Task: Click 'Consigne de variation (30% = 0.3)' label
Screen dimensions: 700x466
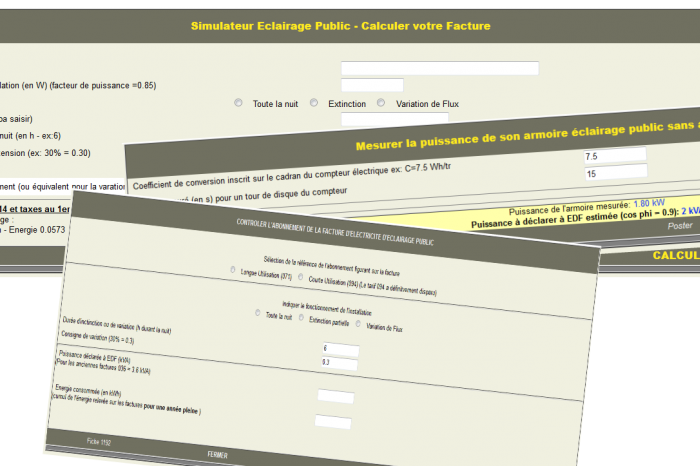Action: pyautogui.click(x=97, y=337)
